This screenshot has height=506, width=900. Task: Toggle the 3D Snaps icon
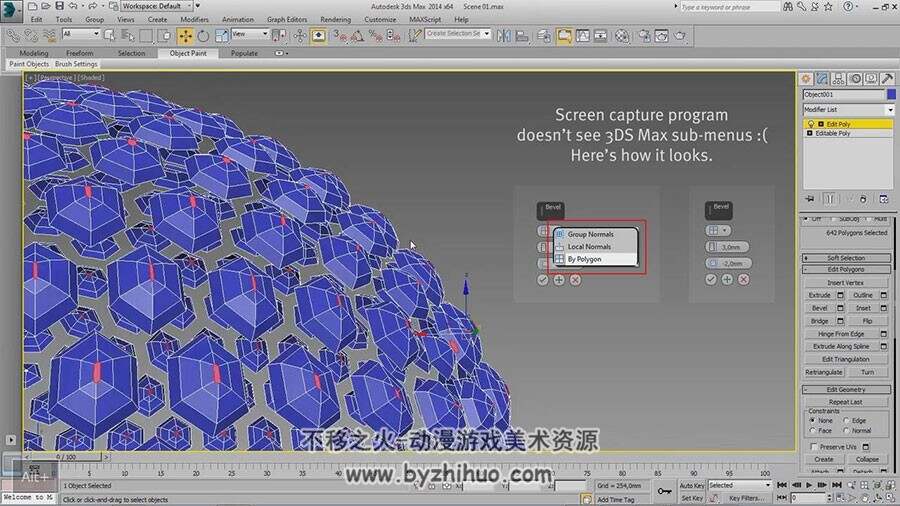pyautogui.click(x=340, y=36)
